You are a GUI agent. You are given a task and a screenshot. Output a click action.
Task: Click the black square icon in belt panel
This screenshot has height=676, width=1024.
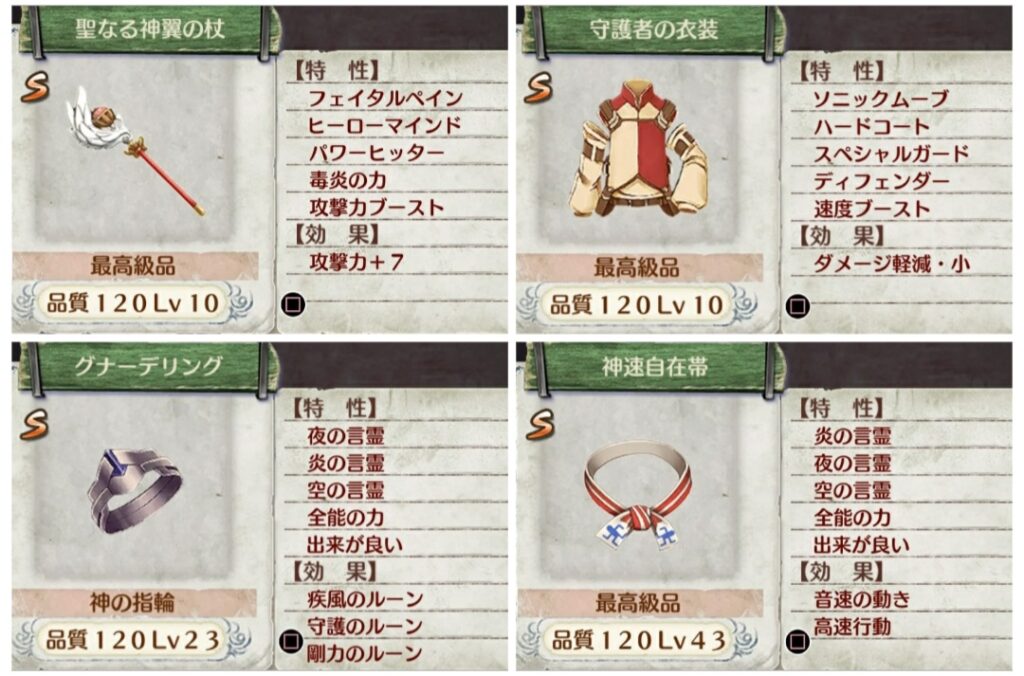coord(797,641)
